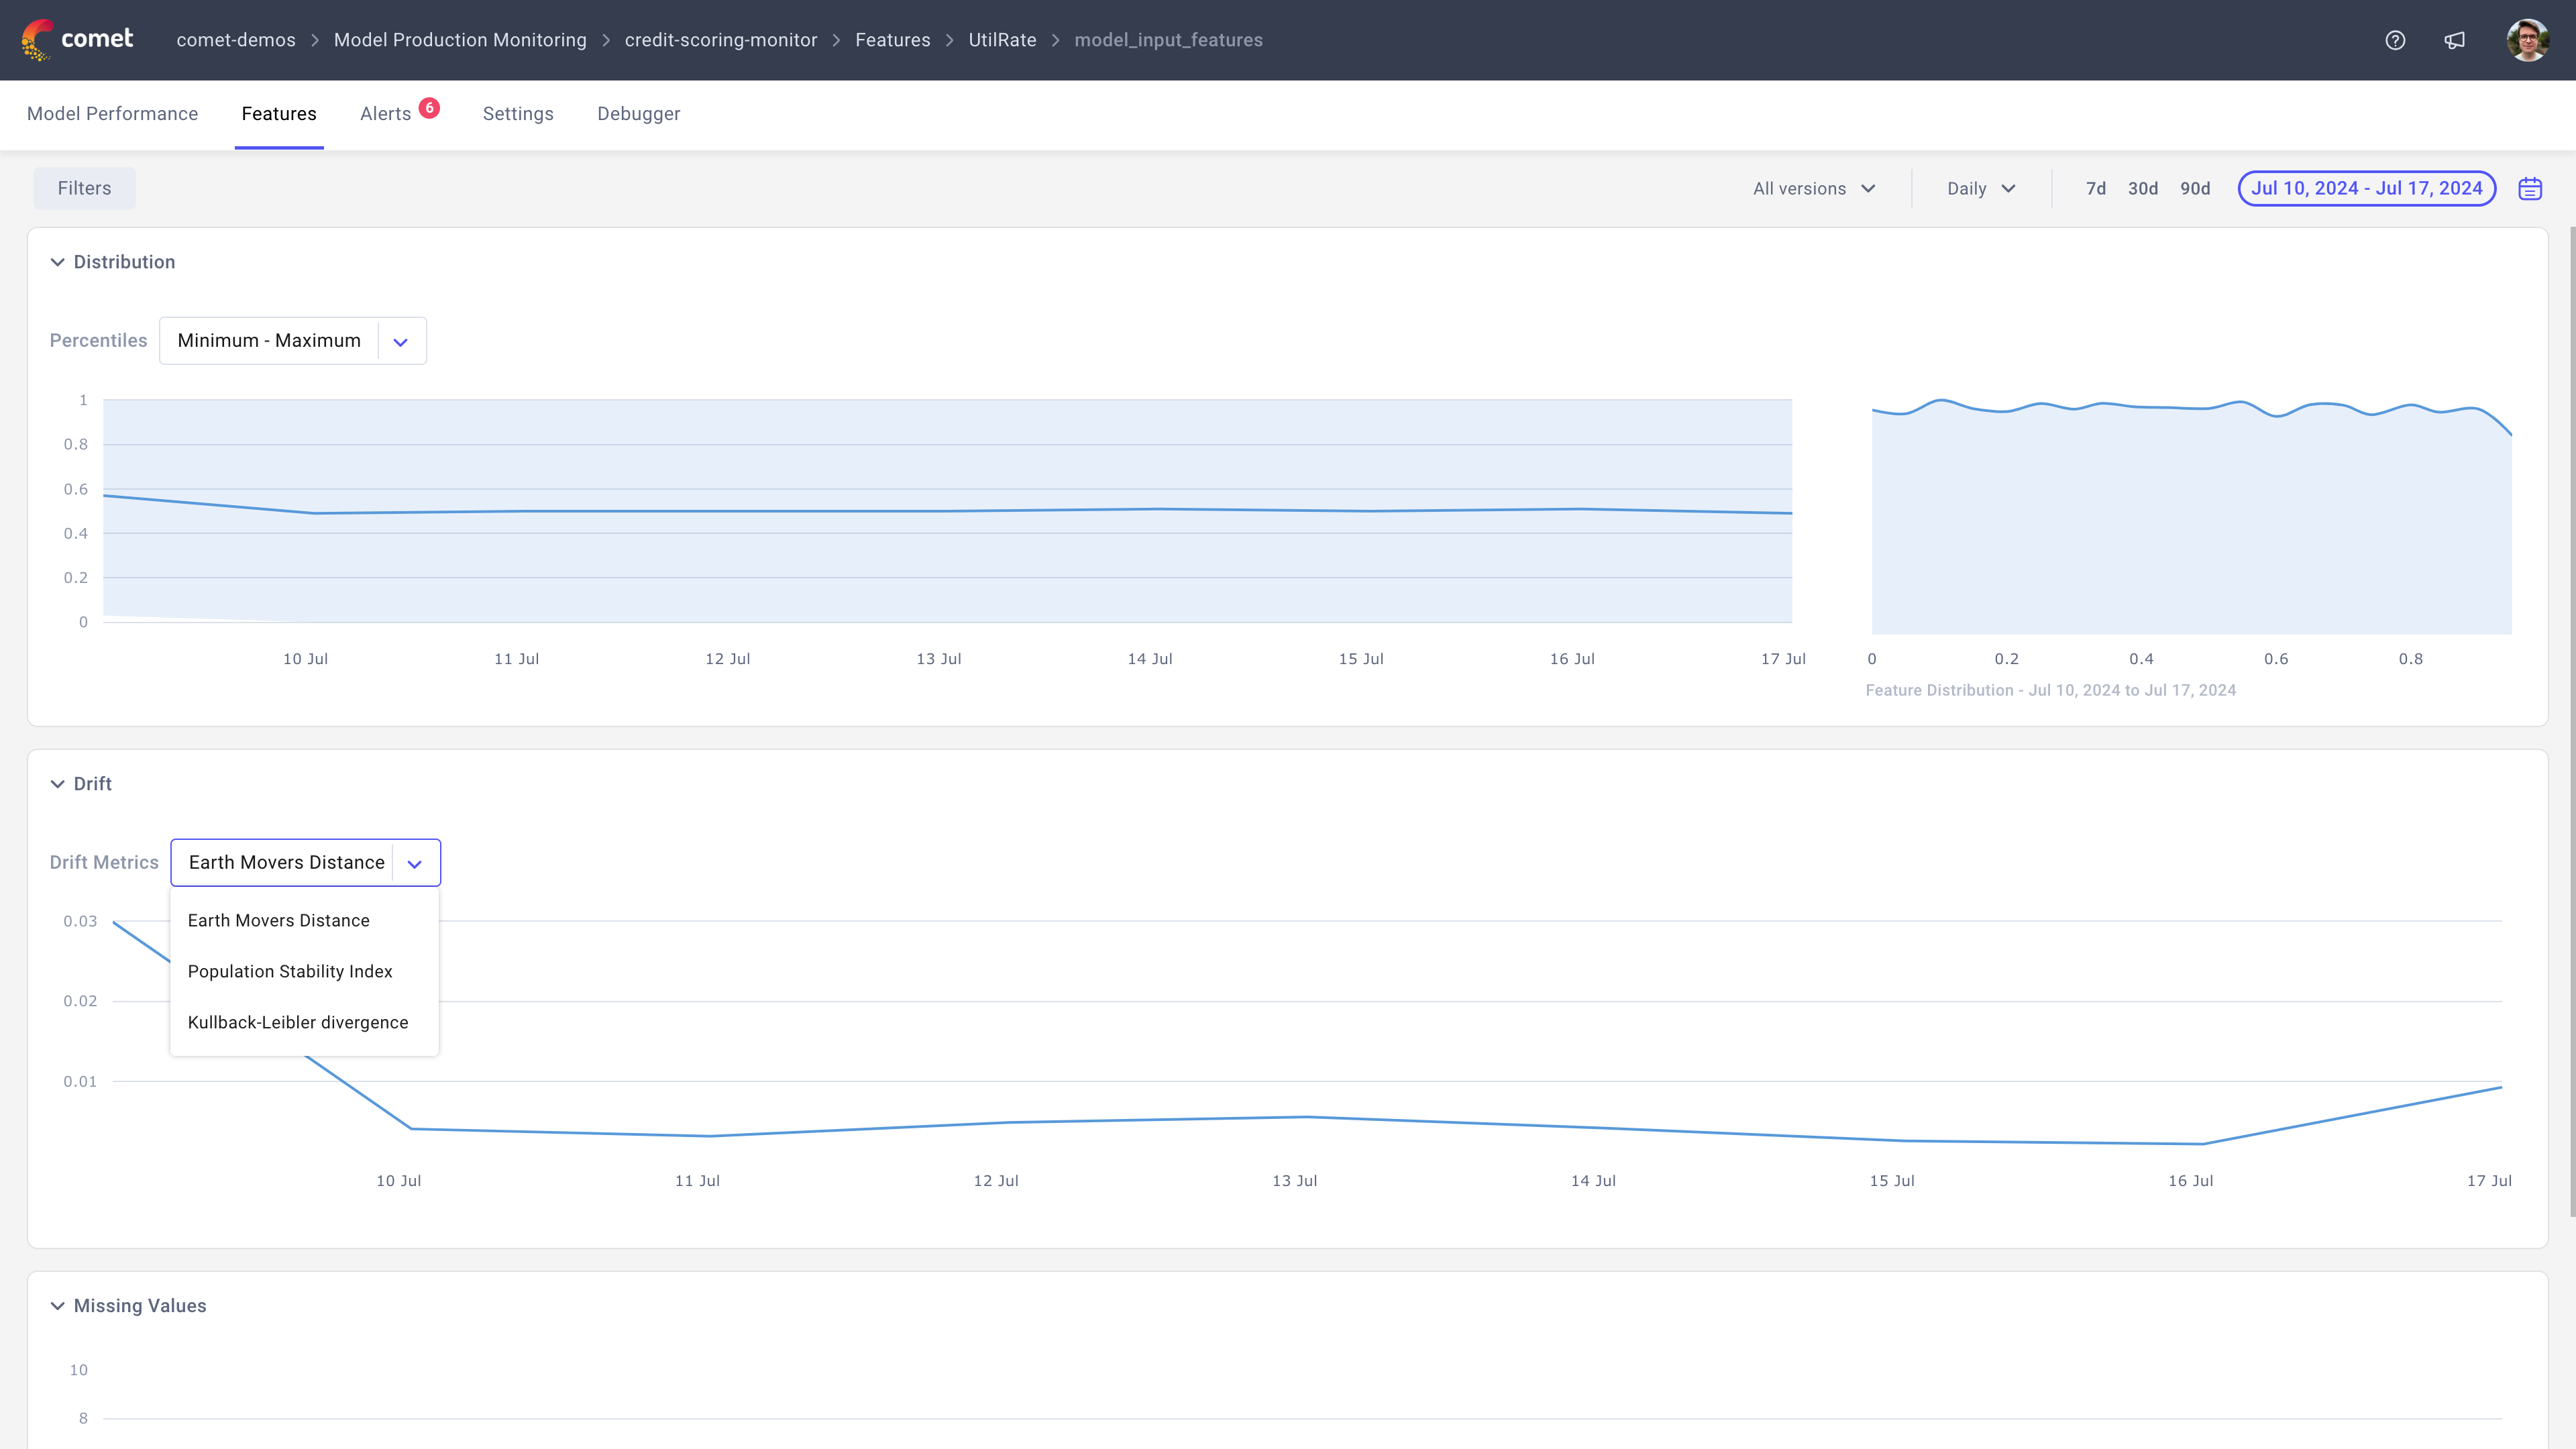Open the Daily interval dropdown
The height and width of the screenshot is (1449, 2576).
[x=1979, y=188]
